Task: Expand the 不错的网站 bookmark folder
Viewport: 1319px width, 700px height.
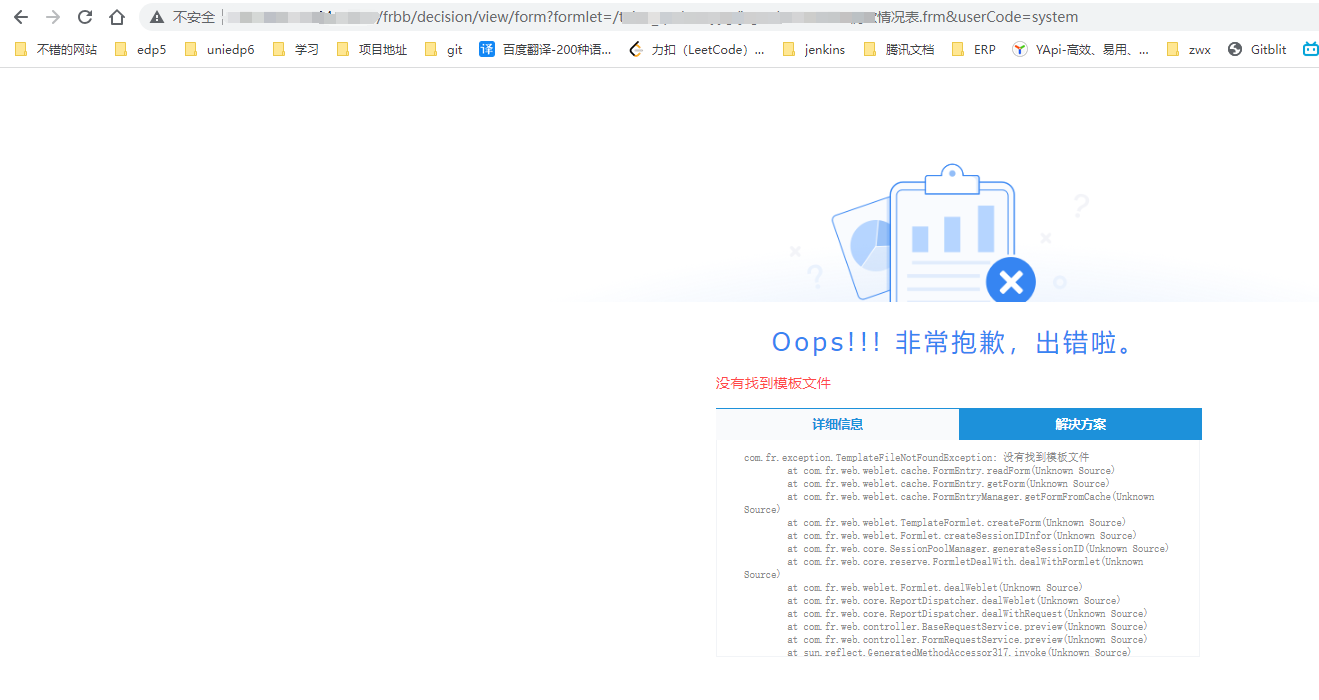Action: 57,49
